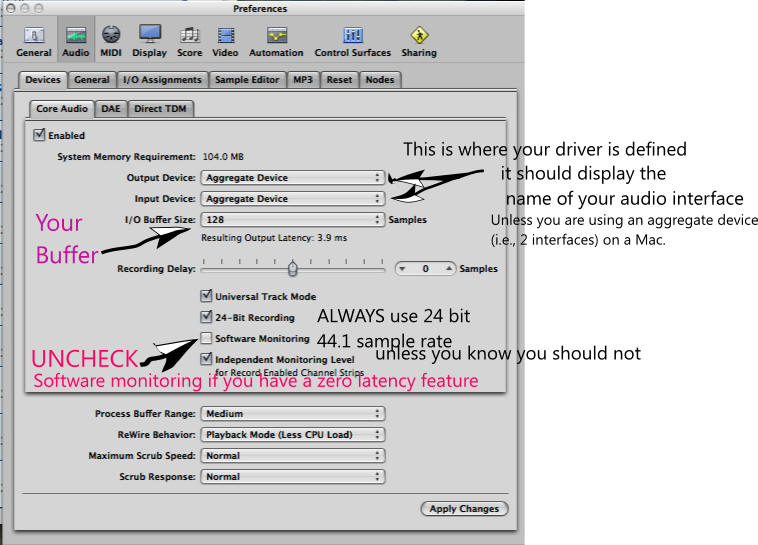This screenshot has height=545, width=758.
Task: Enable the Software Monitoring checkbox
Action: tap(206, 338)
